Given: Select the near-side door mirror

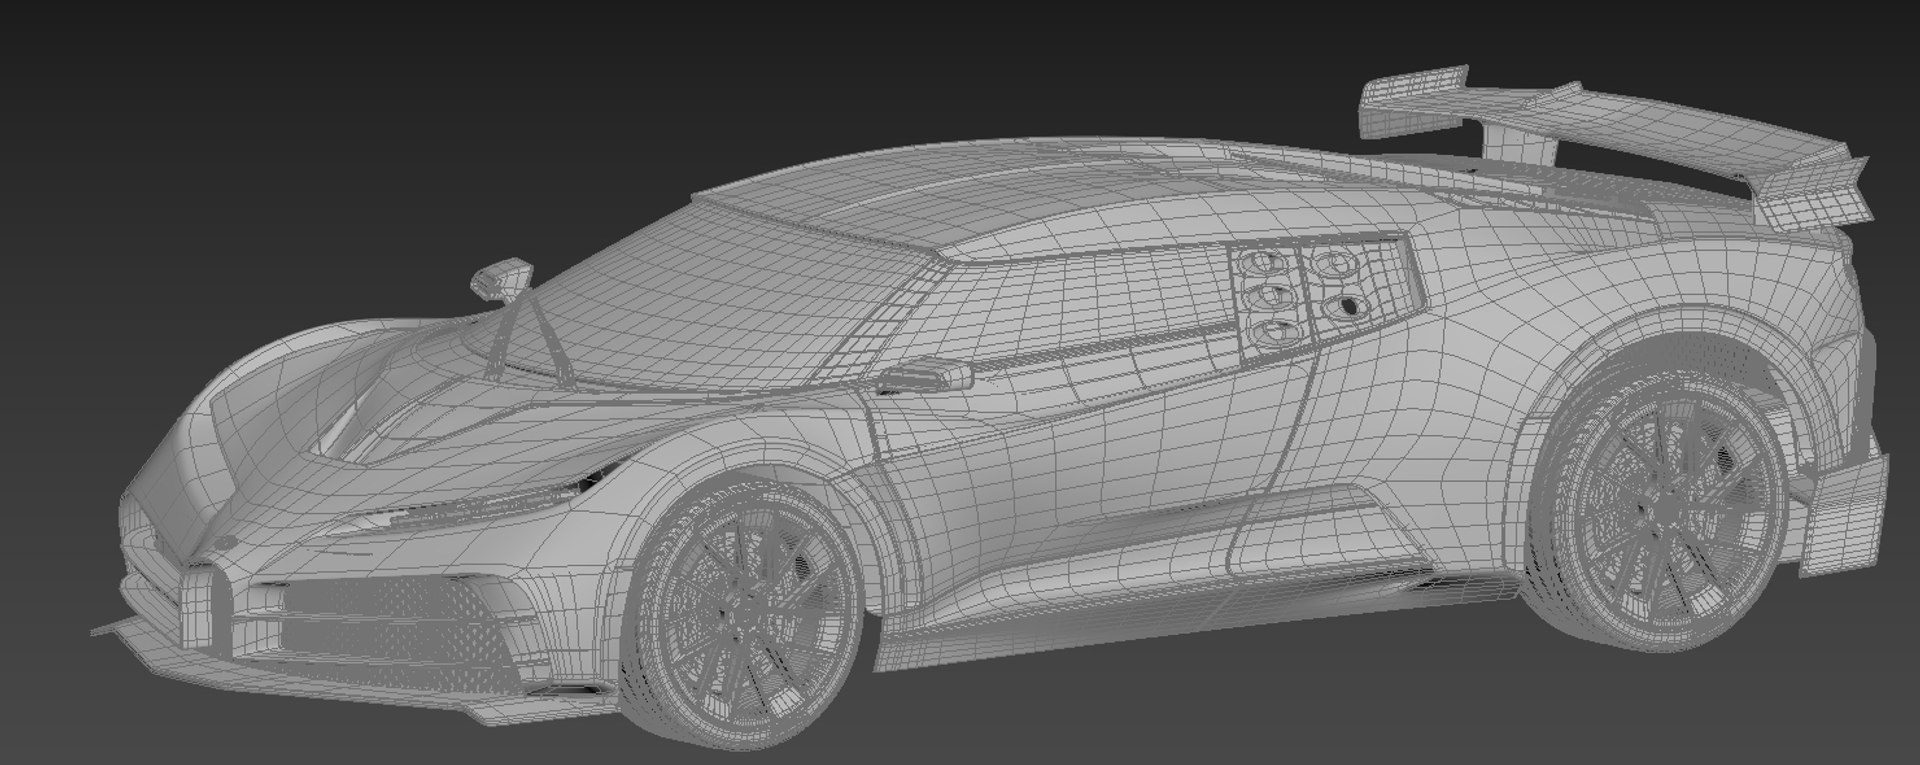Looking at the screenshot, I should pos(925,377).
